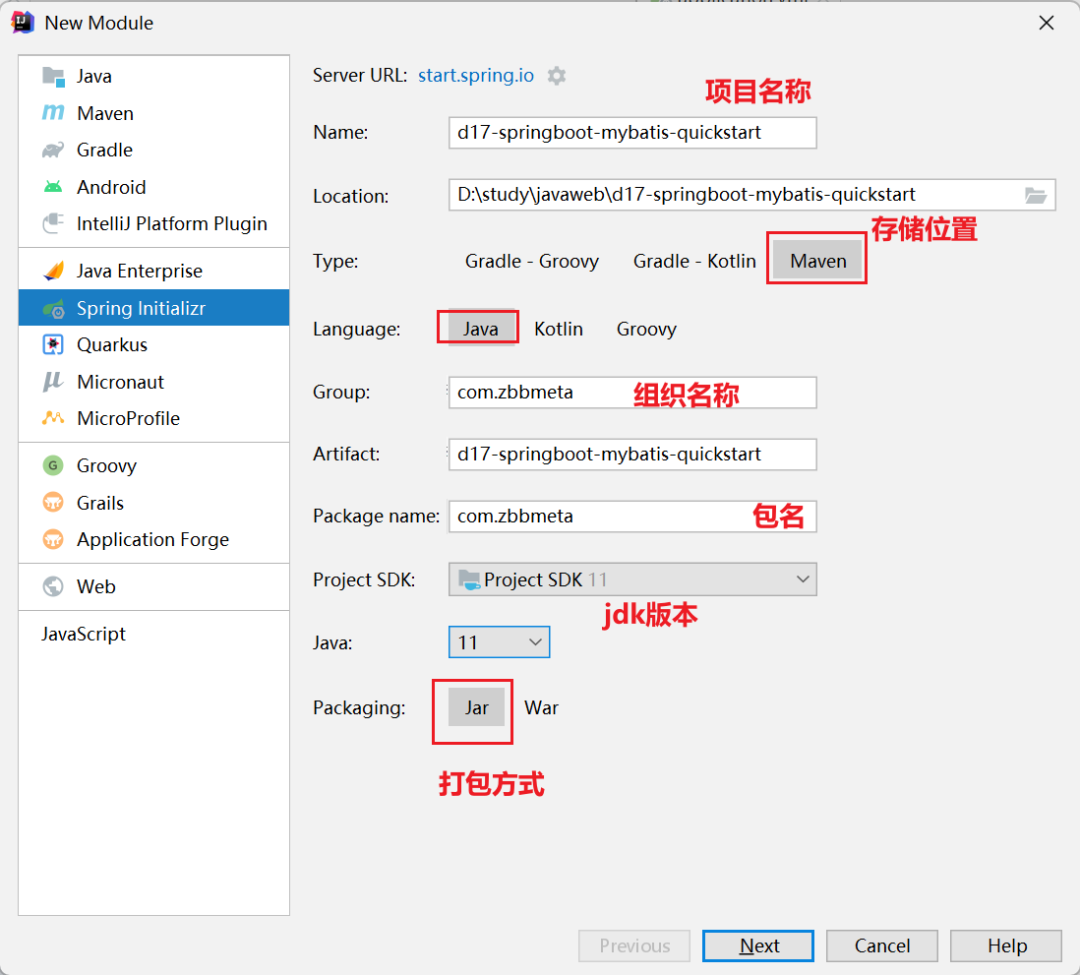1080x975 pixels.
Task: Open the Project SDK dropdown
Action: 632,580
